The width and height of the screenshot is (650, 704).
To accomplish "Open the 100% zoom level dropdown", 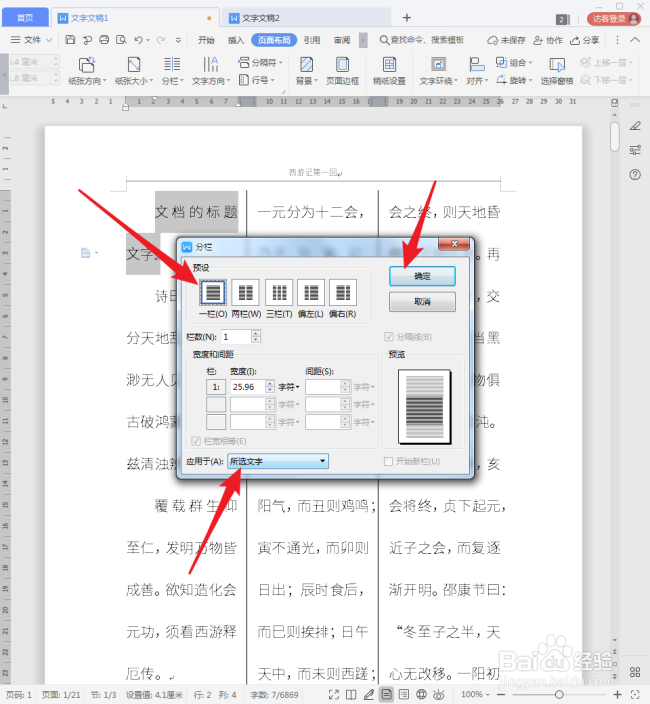I will coord(475,695).
